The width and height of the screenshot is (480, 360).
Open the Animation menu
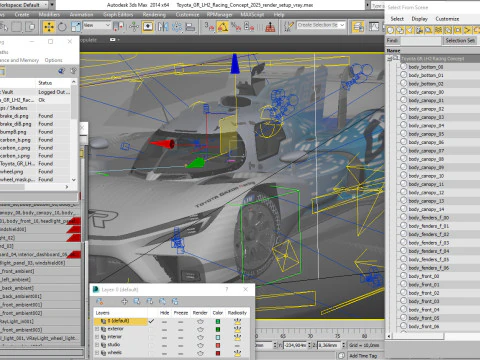pyautogui.click(x=81, y=15)
